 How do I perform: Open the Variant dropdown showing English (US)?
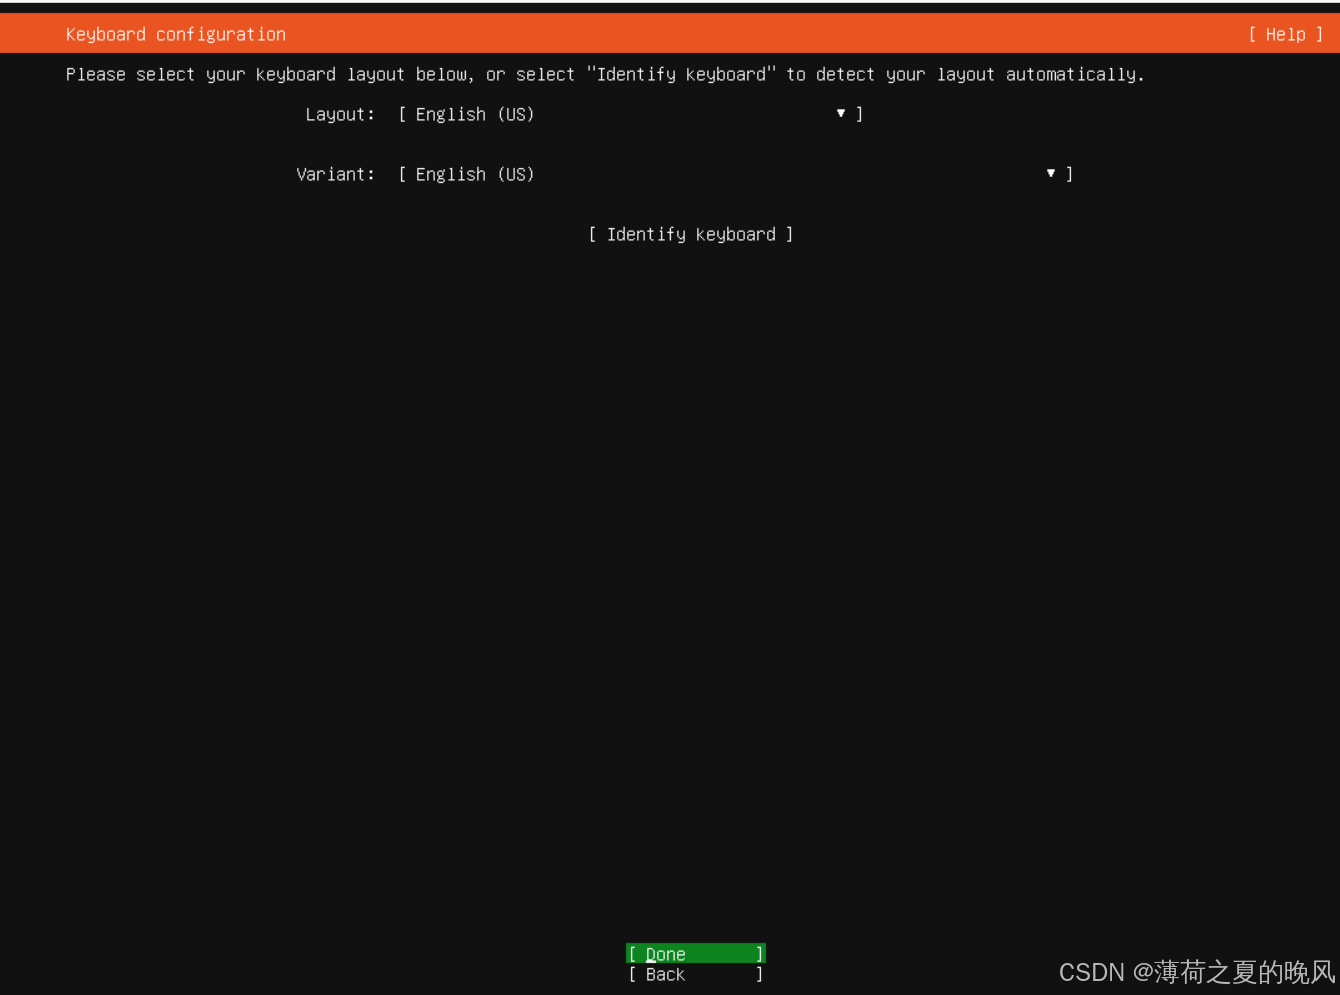(x=735, y=174)
